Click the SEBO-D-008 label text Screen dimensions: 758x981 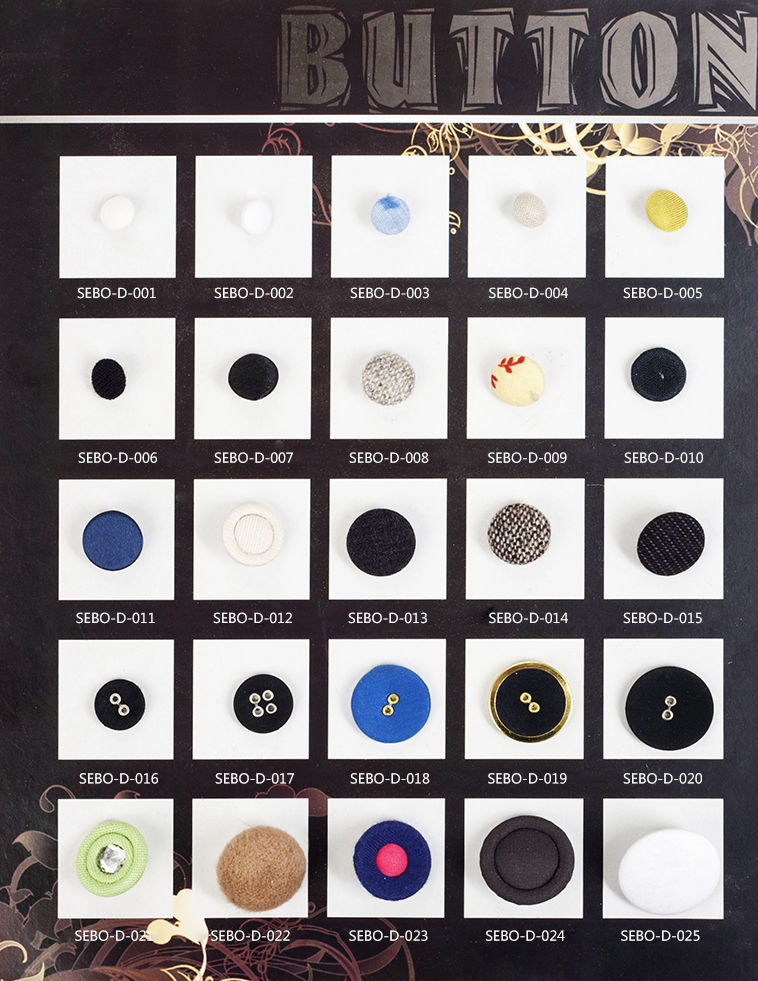pyautogui.click(x=389, y=458)
